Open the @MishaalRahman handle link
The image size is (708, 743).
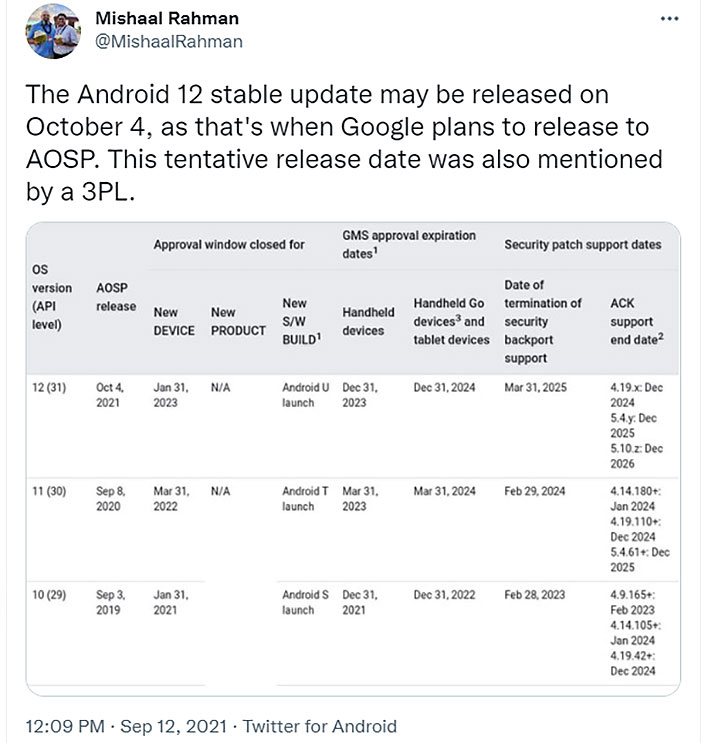click(169, 42)
